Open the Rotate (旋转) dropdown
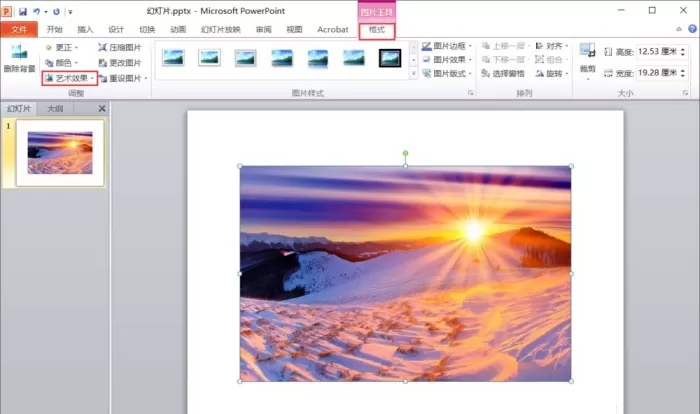The image size is (700, 414). click(552, 73)
